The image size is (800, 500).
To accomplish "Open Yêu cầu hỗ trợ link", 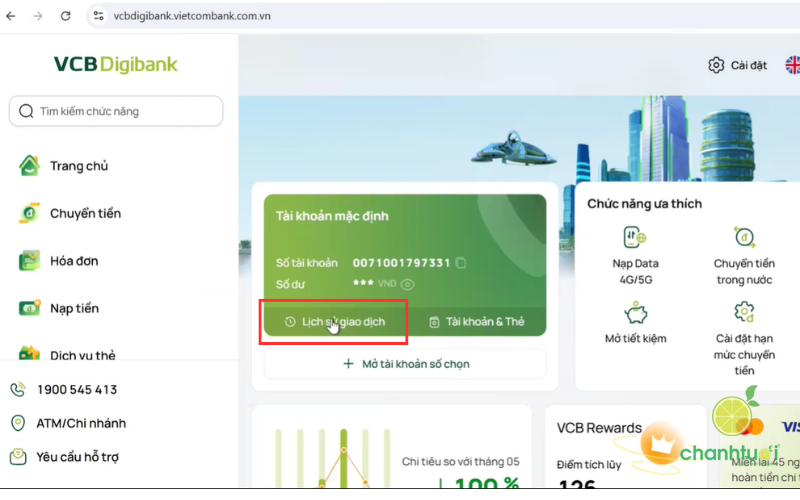I will (77, 457).
